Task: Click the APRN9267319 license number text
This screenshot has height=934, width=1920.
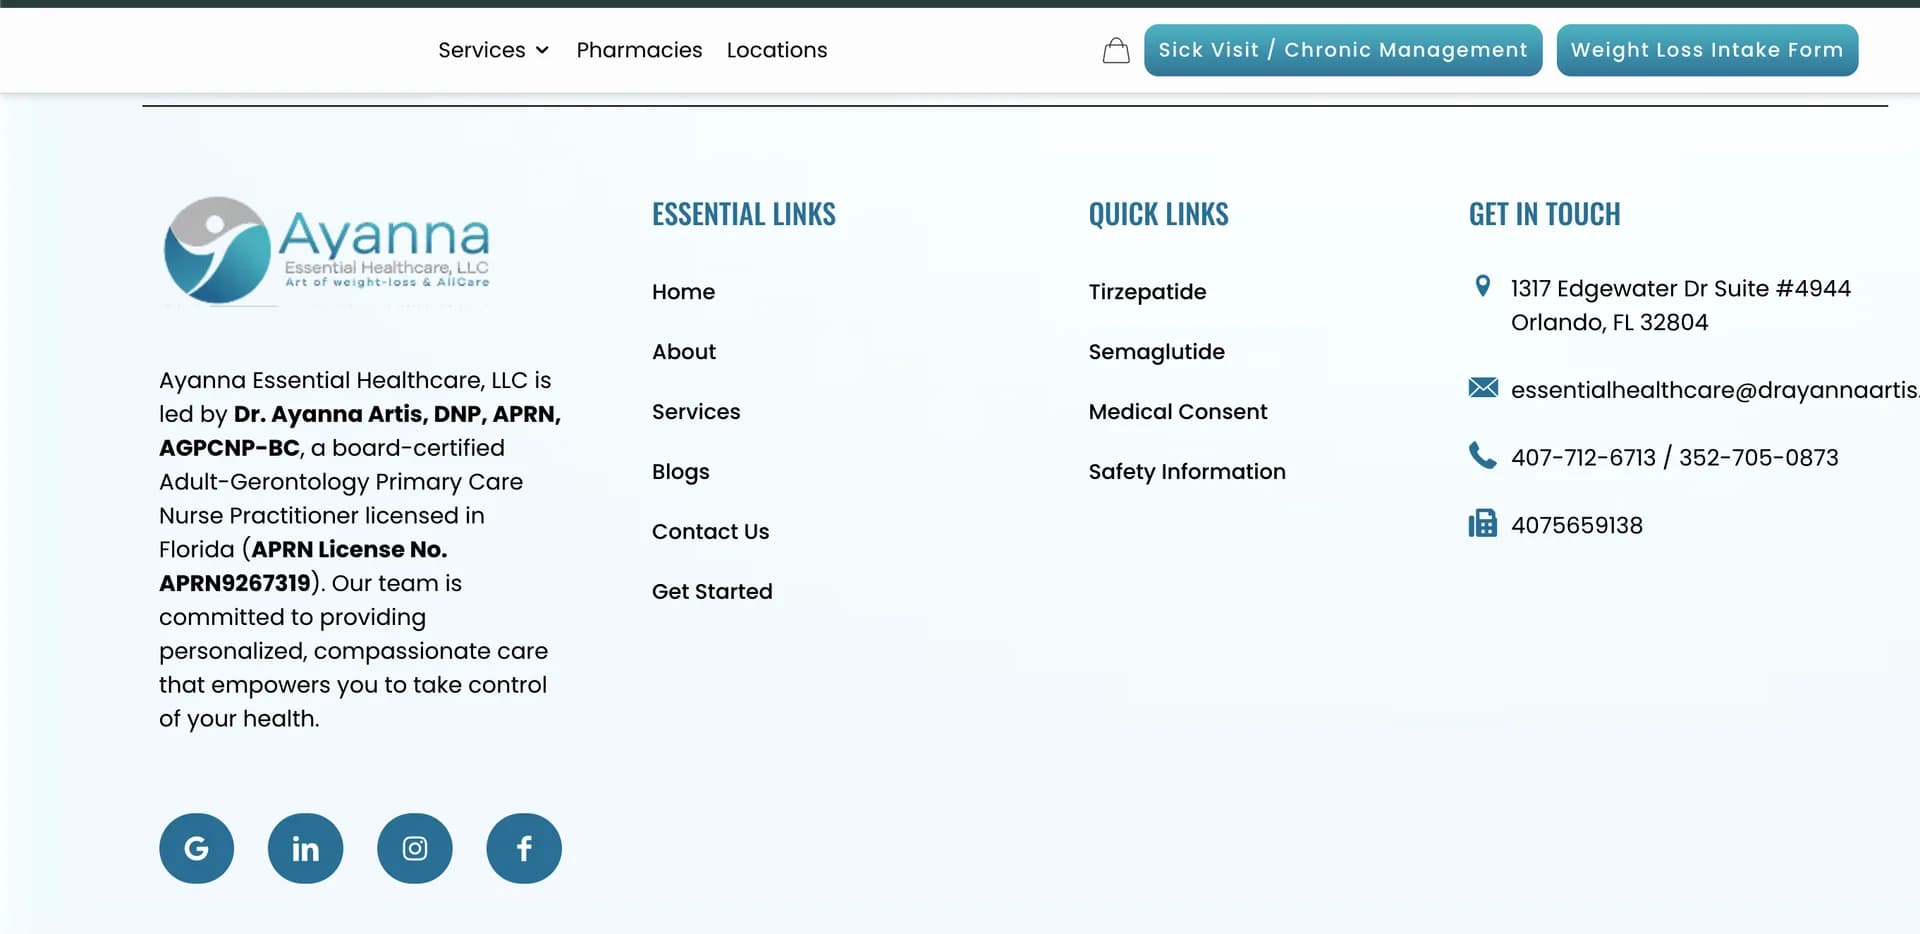Action: [x=235, y=583]
